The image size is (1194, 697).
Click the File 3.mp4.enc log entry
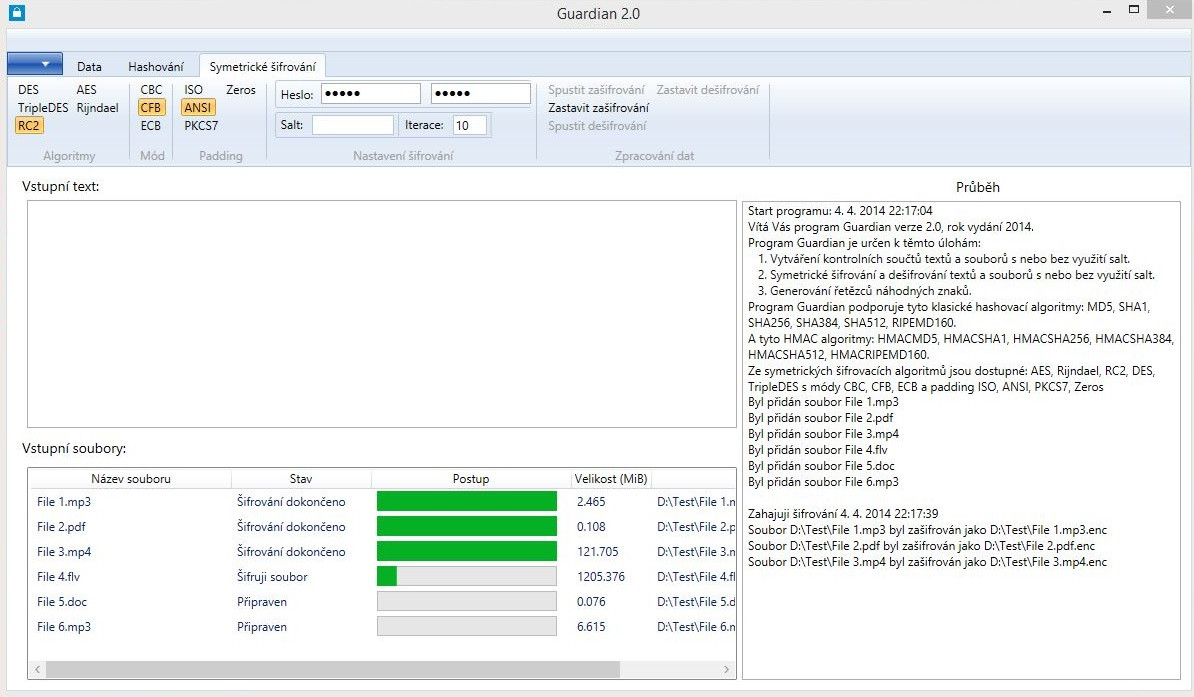pyautogui.click(x=927, y=562)
